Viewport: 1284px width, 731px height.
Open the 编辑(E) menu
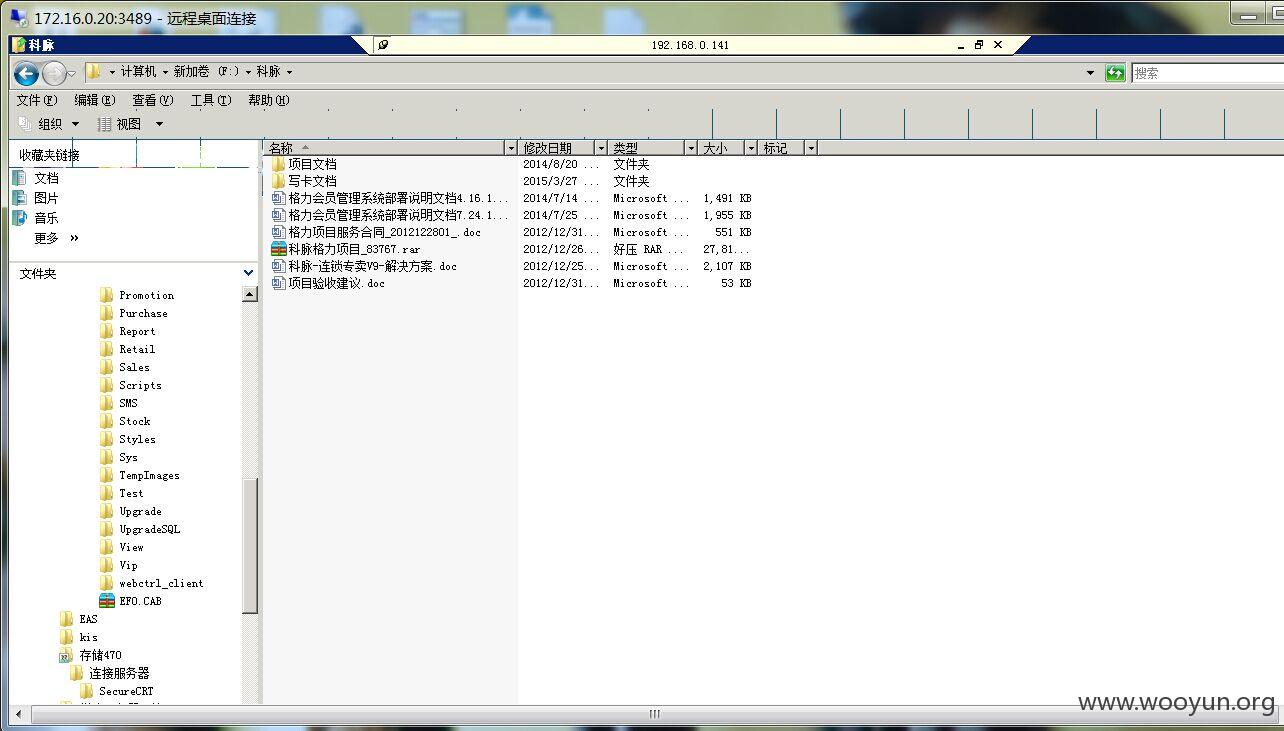pyautogui.click(x=95, y=100)
